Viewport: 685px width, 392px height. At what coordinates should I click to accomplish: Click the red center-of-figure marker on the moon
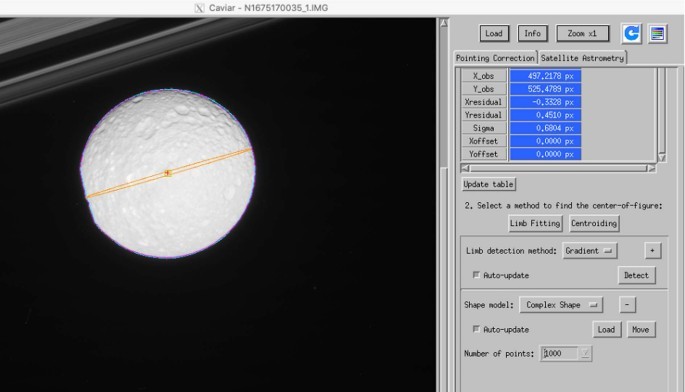[167, 173]
